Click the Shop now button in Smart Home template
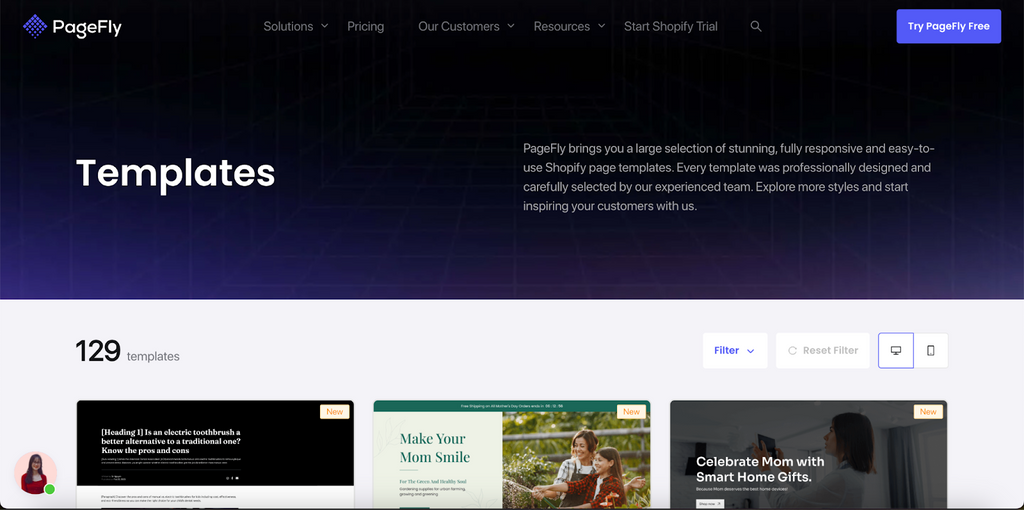1024x510 pixels. 709,503
